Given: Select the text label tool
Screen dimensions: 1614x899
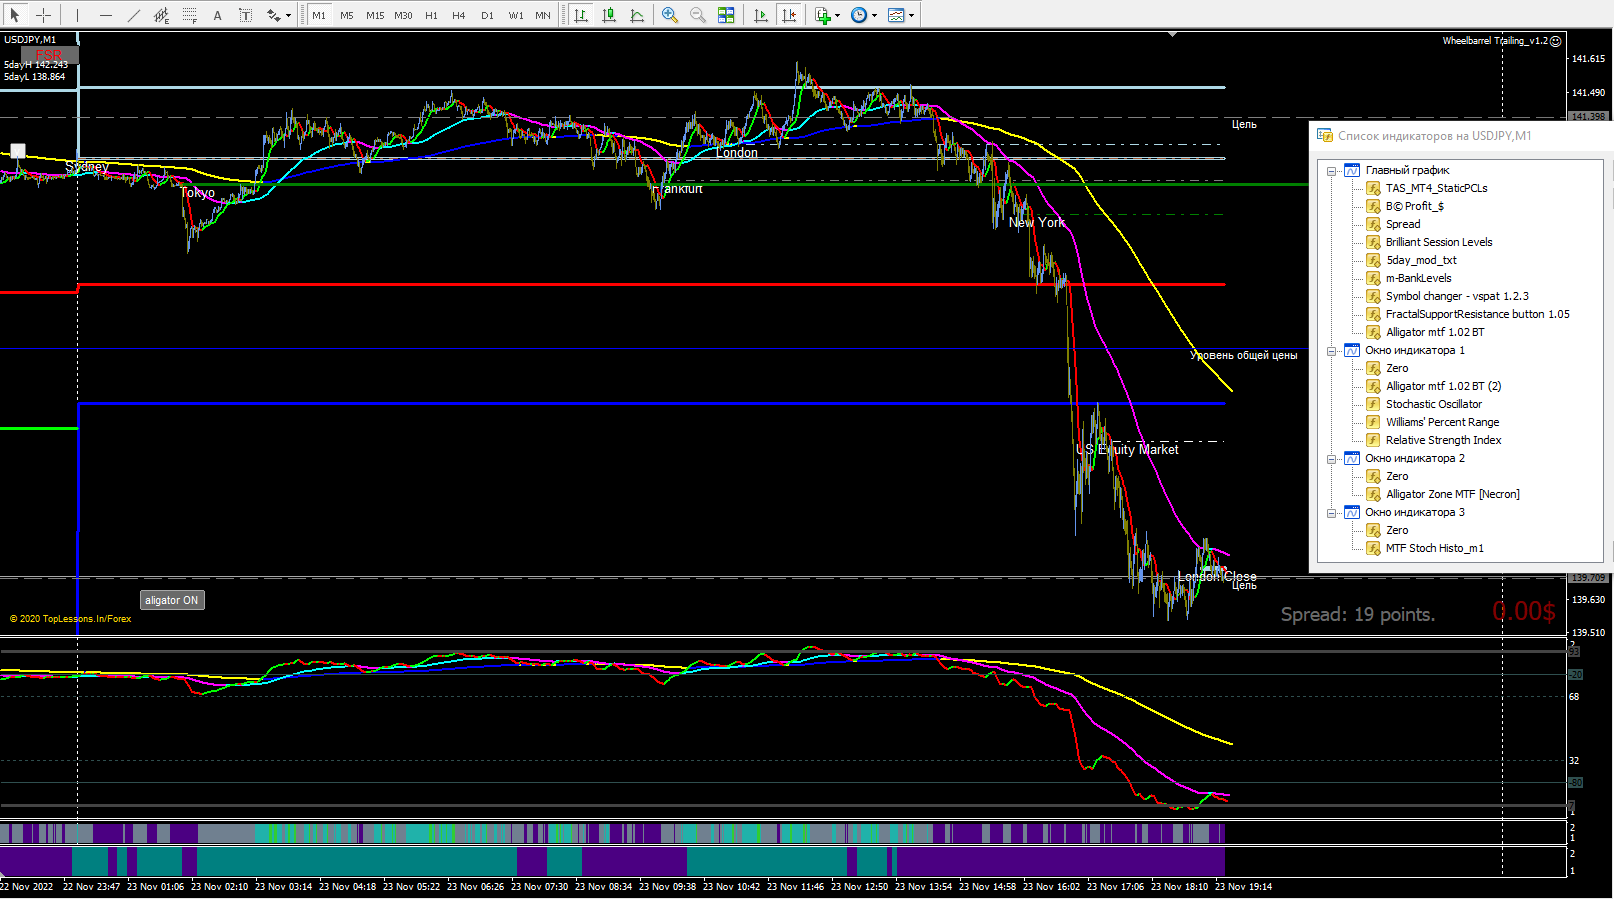Looking at the screenshot, I should [x=217, y=15].
